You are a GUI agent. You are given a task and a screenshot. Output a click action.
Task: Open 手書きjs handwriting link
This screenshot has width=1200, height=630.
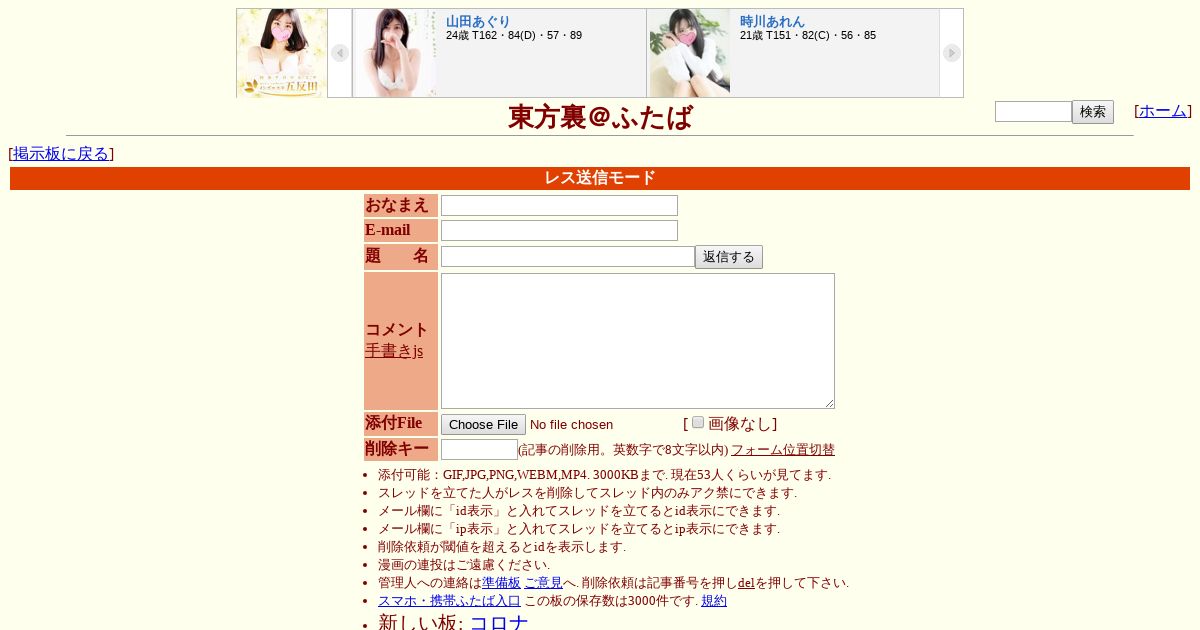point(394,351)
